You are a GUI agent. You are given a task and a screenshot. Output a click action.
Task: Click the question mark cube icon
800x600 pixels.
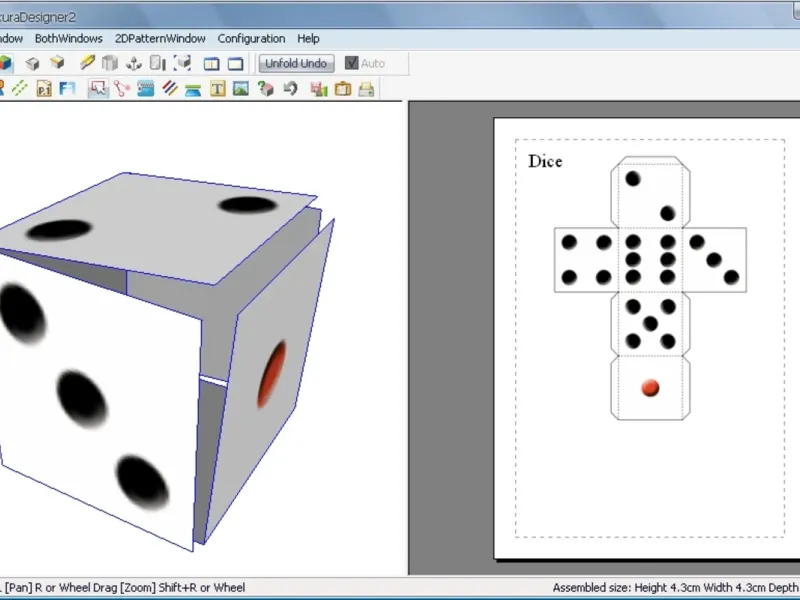[265, 89]
